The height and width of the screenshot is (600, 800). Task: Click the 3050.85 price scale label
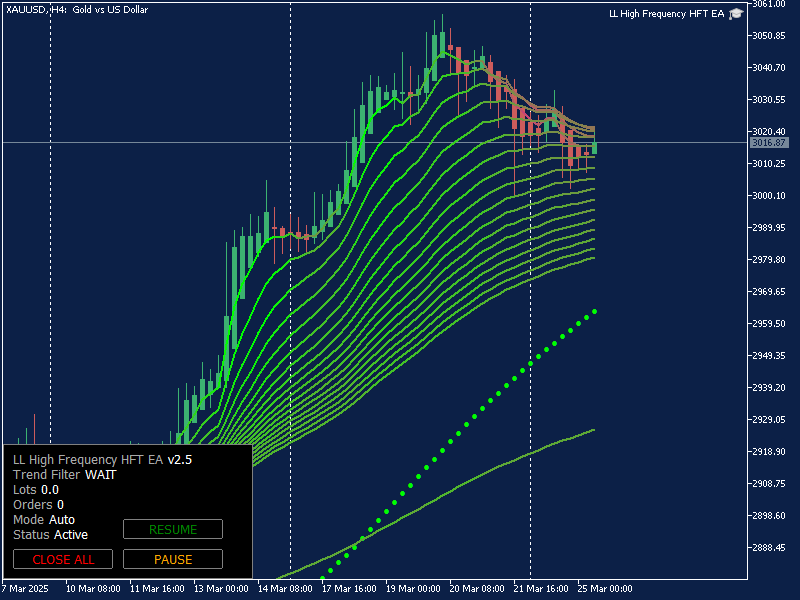point(769,36)
